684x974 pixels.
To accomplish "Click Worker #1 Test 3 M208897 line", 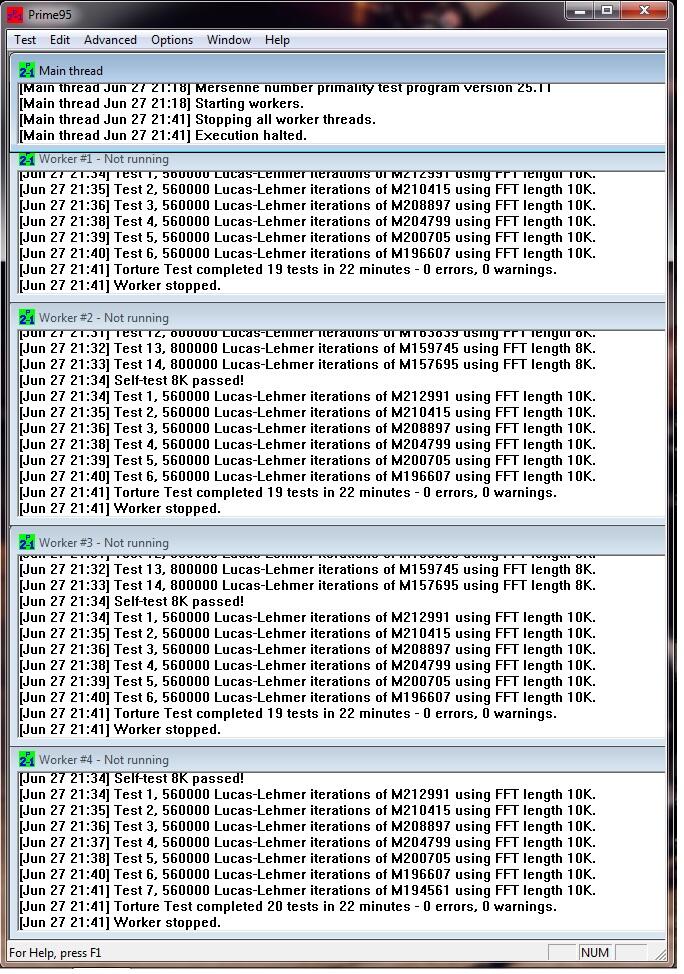I will 308,205.
